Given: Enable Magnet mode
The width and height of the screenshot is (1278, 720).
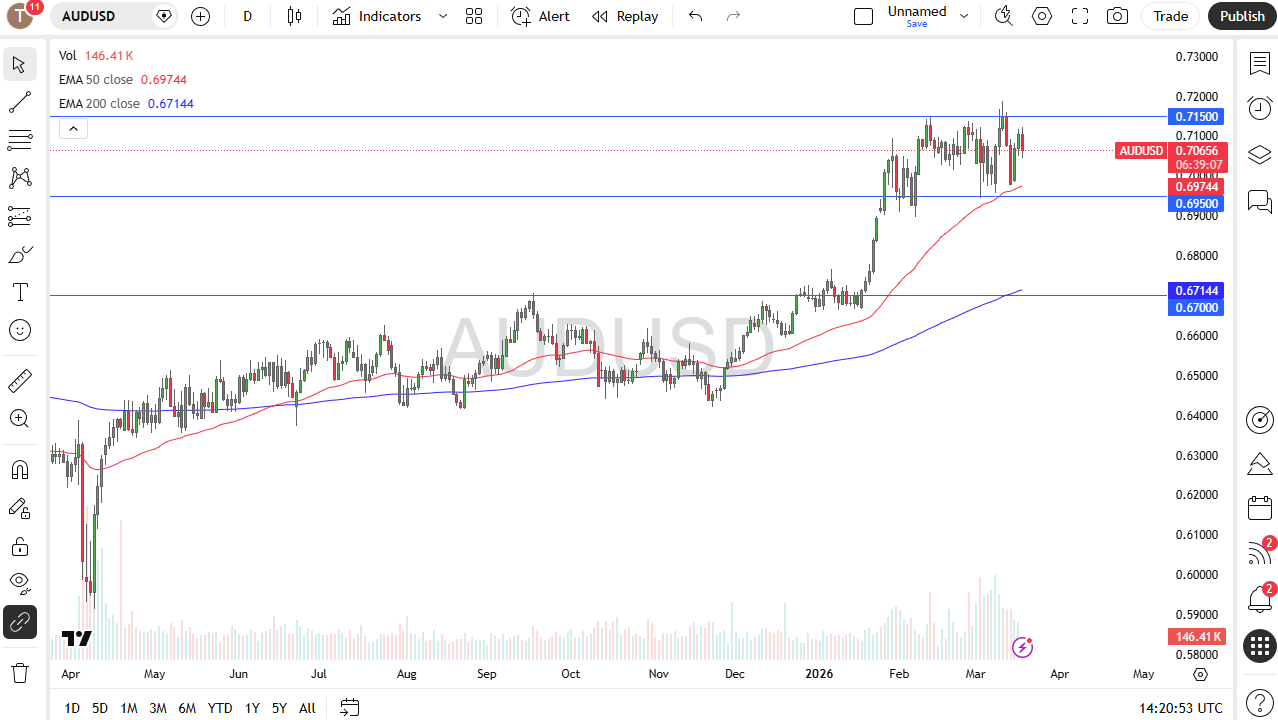Looking at the screenshot, I should click(20, 469).
